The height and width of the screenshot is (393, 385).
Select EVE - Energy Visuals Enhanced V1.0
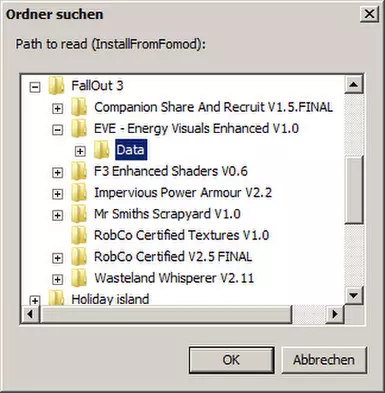click(x=196, y=129)
